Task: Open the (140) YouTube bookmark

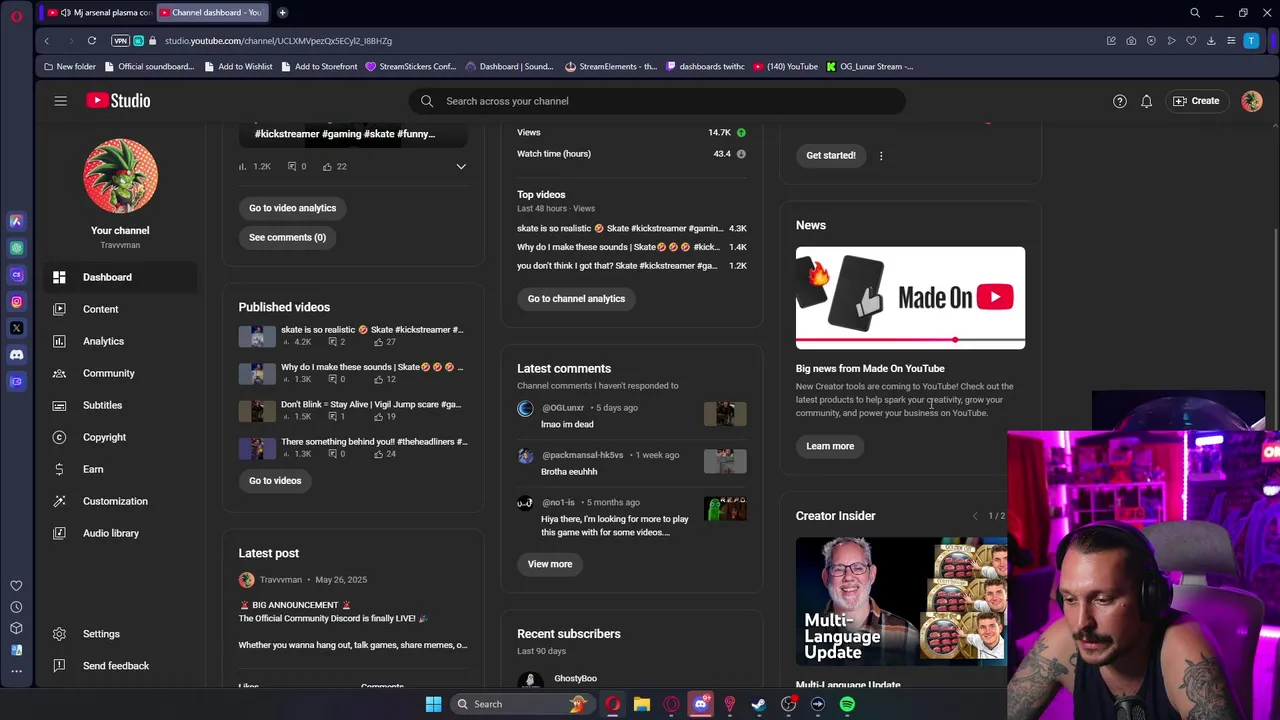Action: tap(785, 67)
